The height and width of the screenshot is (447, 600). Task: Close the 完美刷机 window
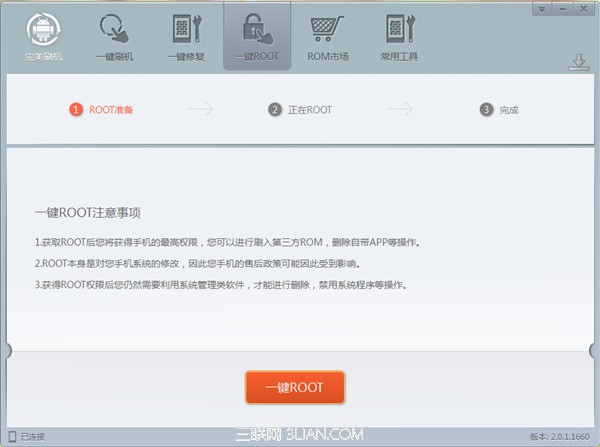click(584, 9)
